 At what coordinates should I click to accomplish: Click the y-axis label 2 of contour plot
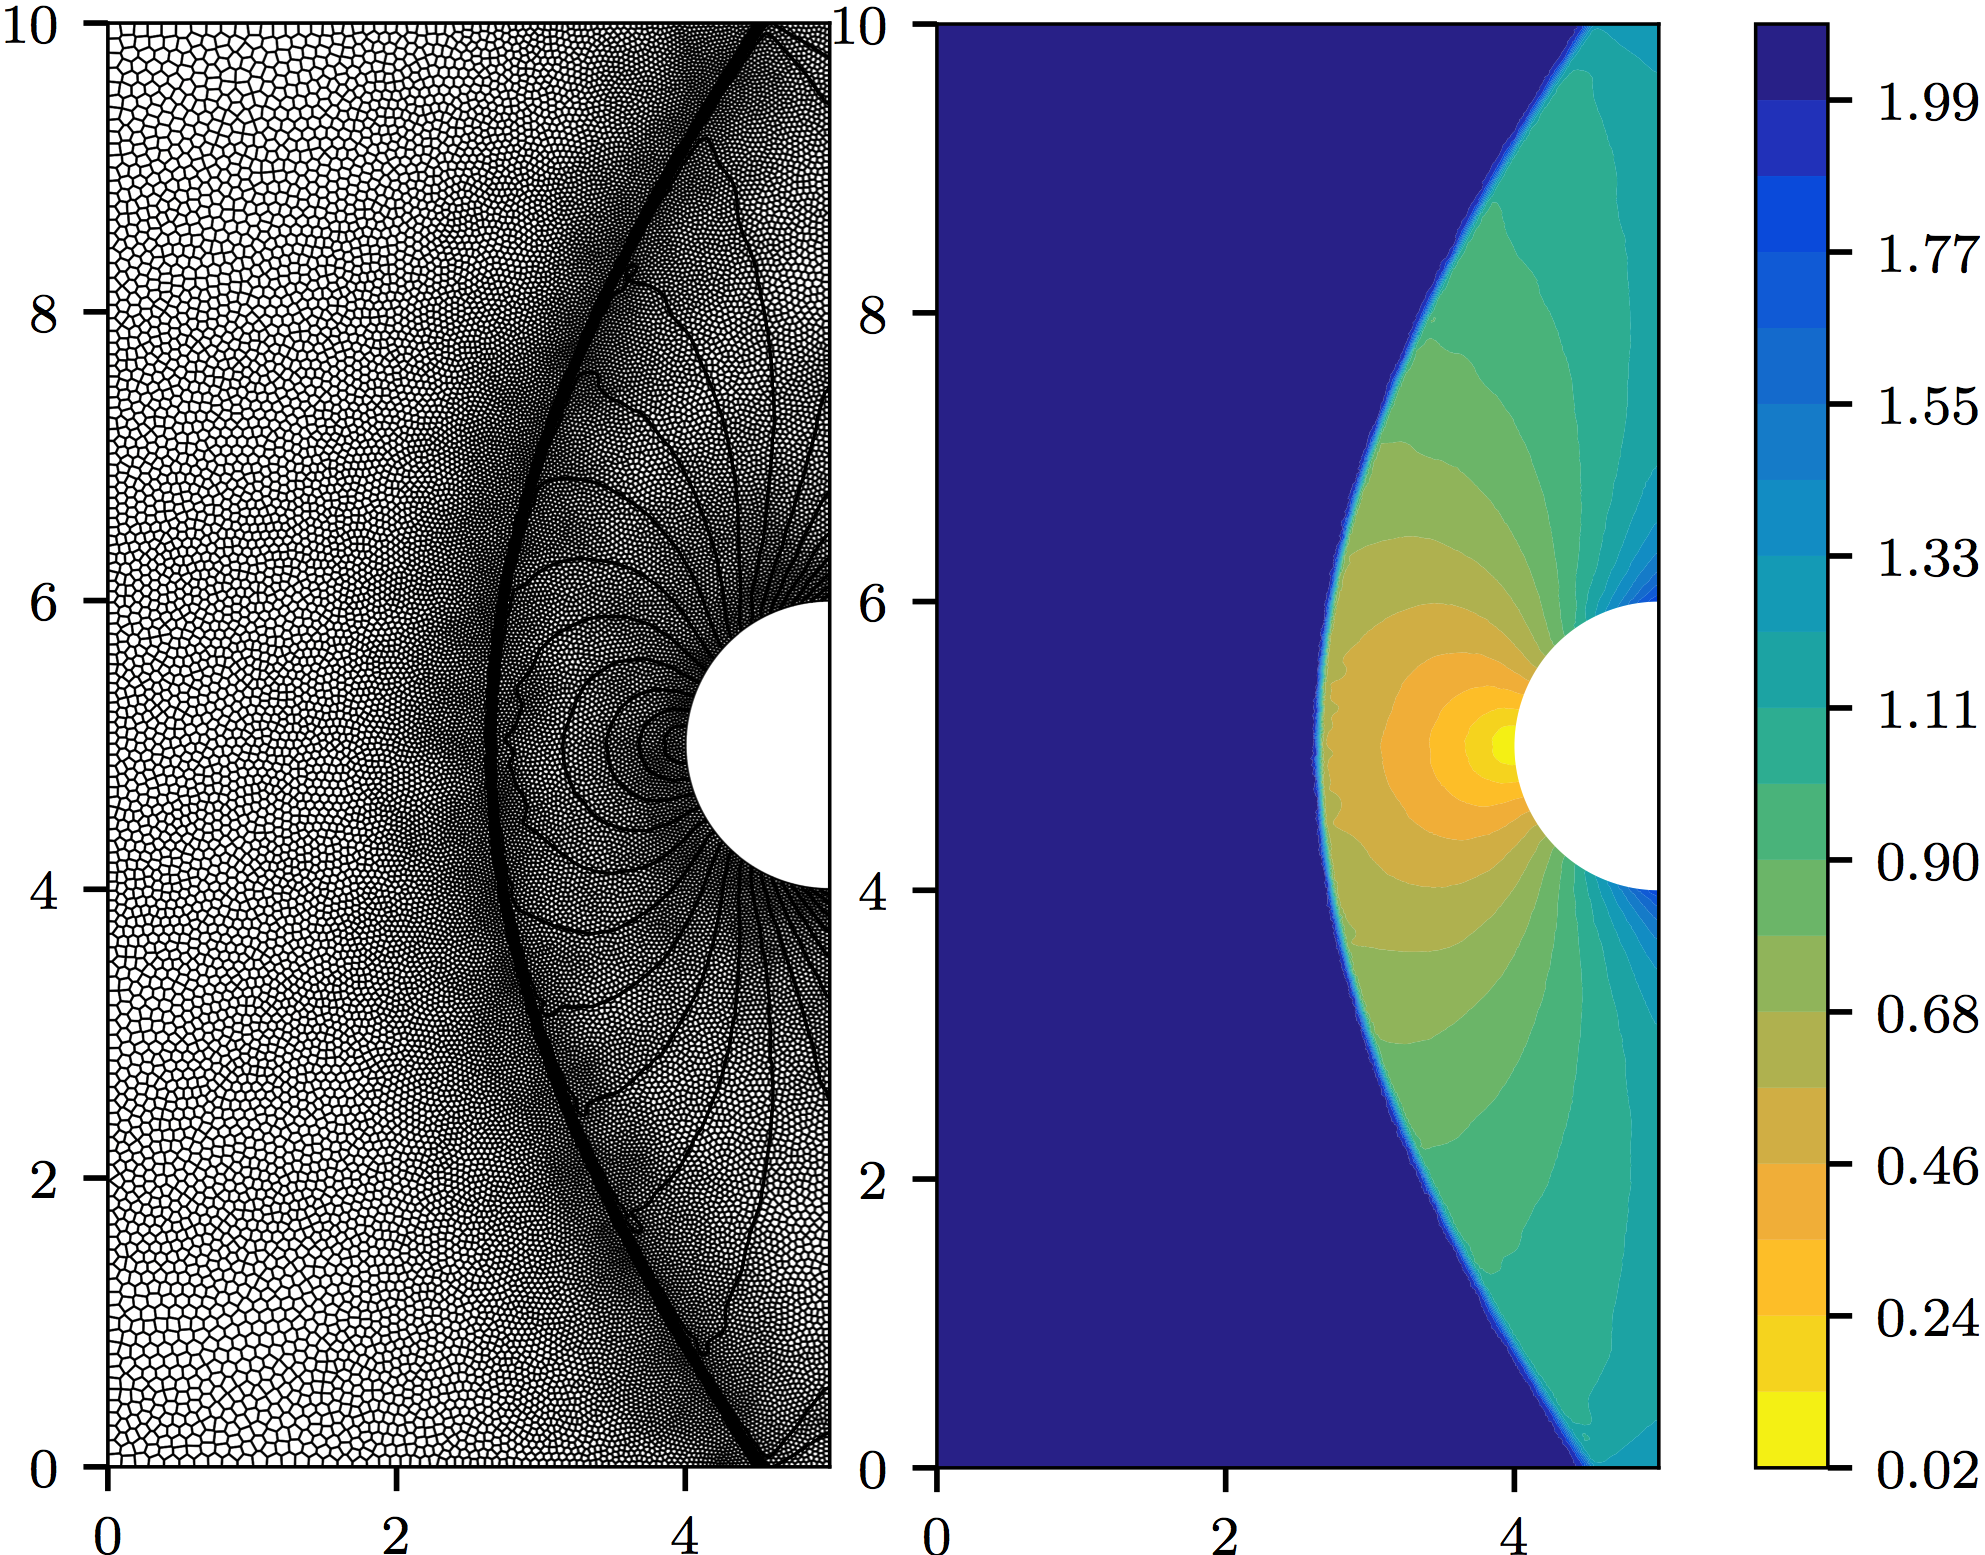click(873, 1180)
